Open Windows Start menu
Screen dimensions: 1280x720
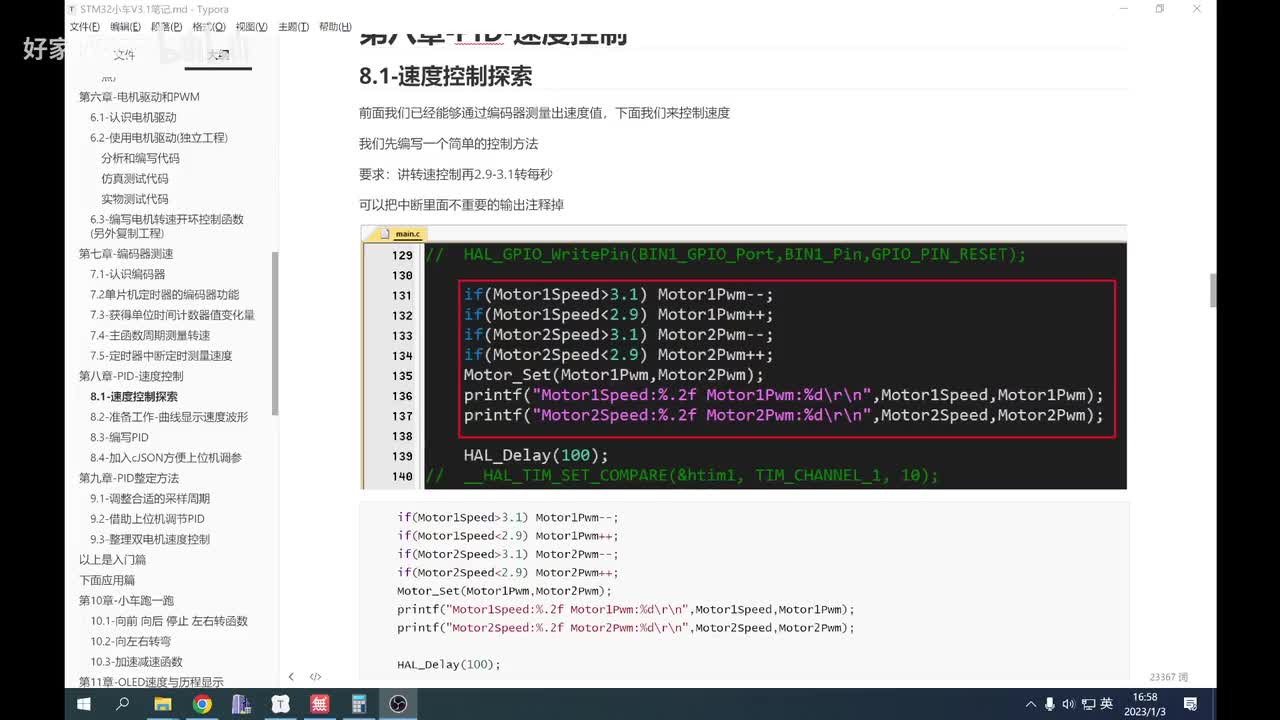click(84, 704)
